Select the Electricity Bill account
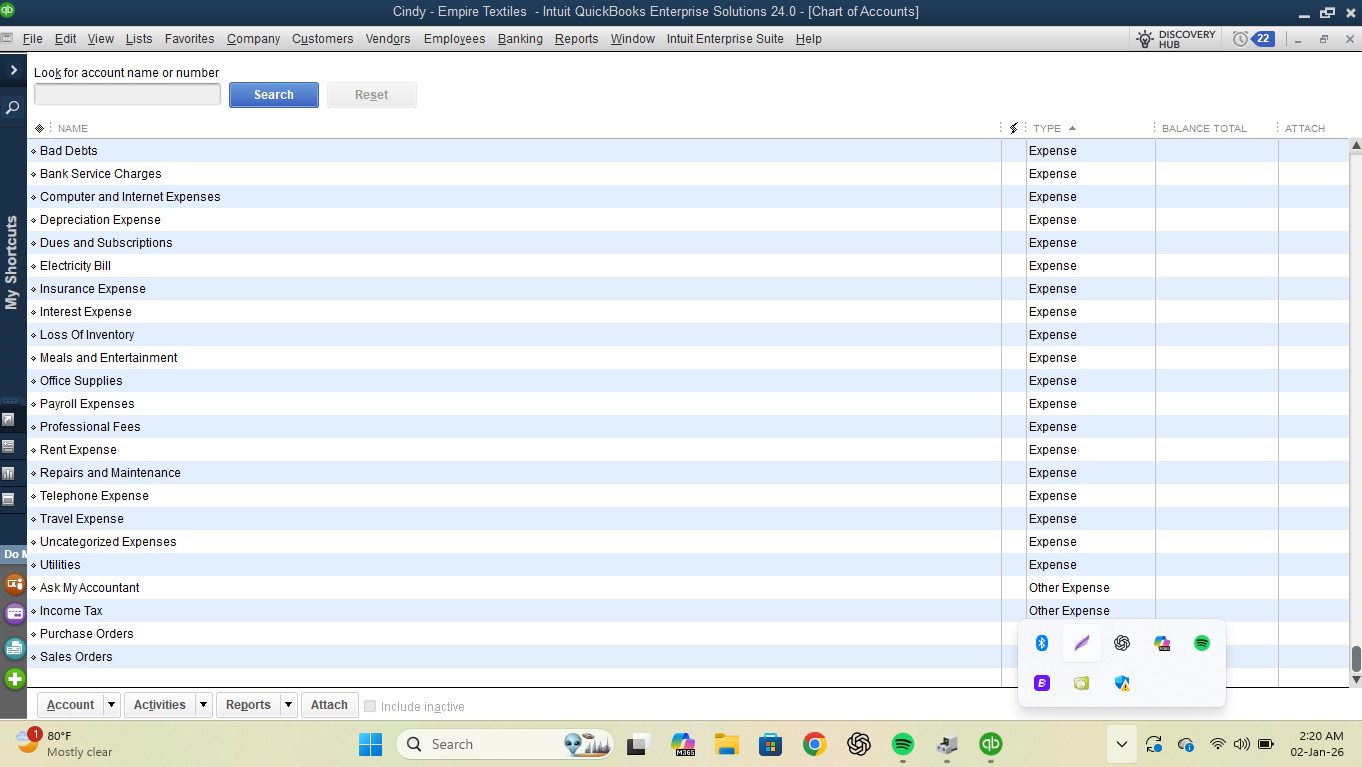Image resolution: width=1362 pixels, height=767 pixels. click(x=688, y=266)
